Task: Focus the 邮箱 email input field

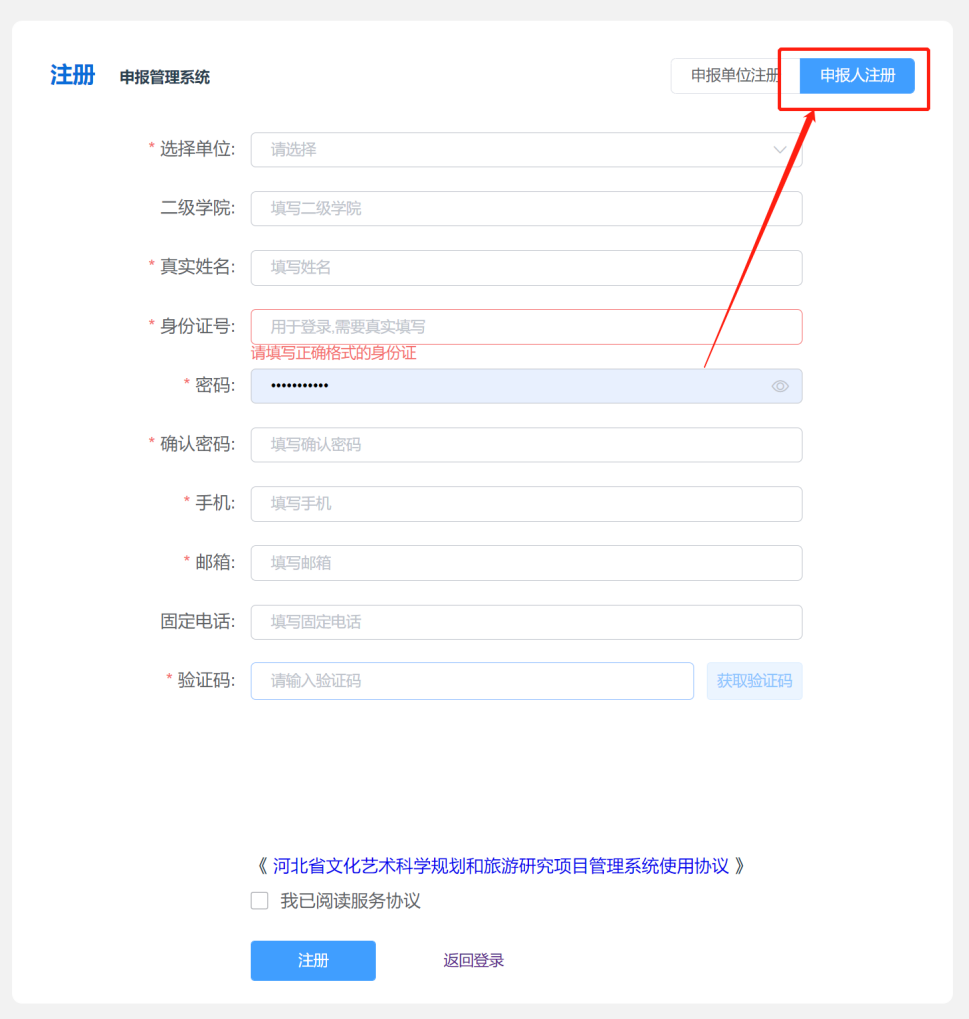Action: 526,563
